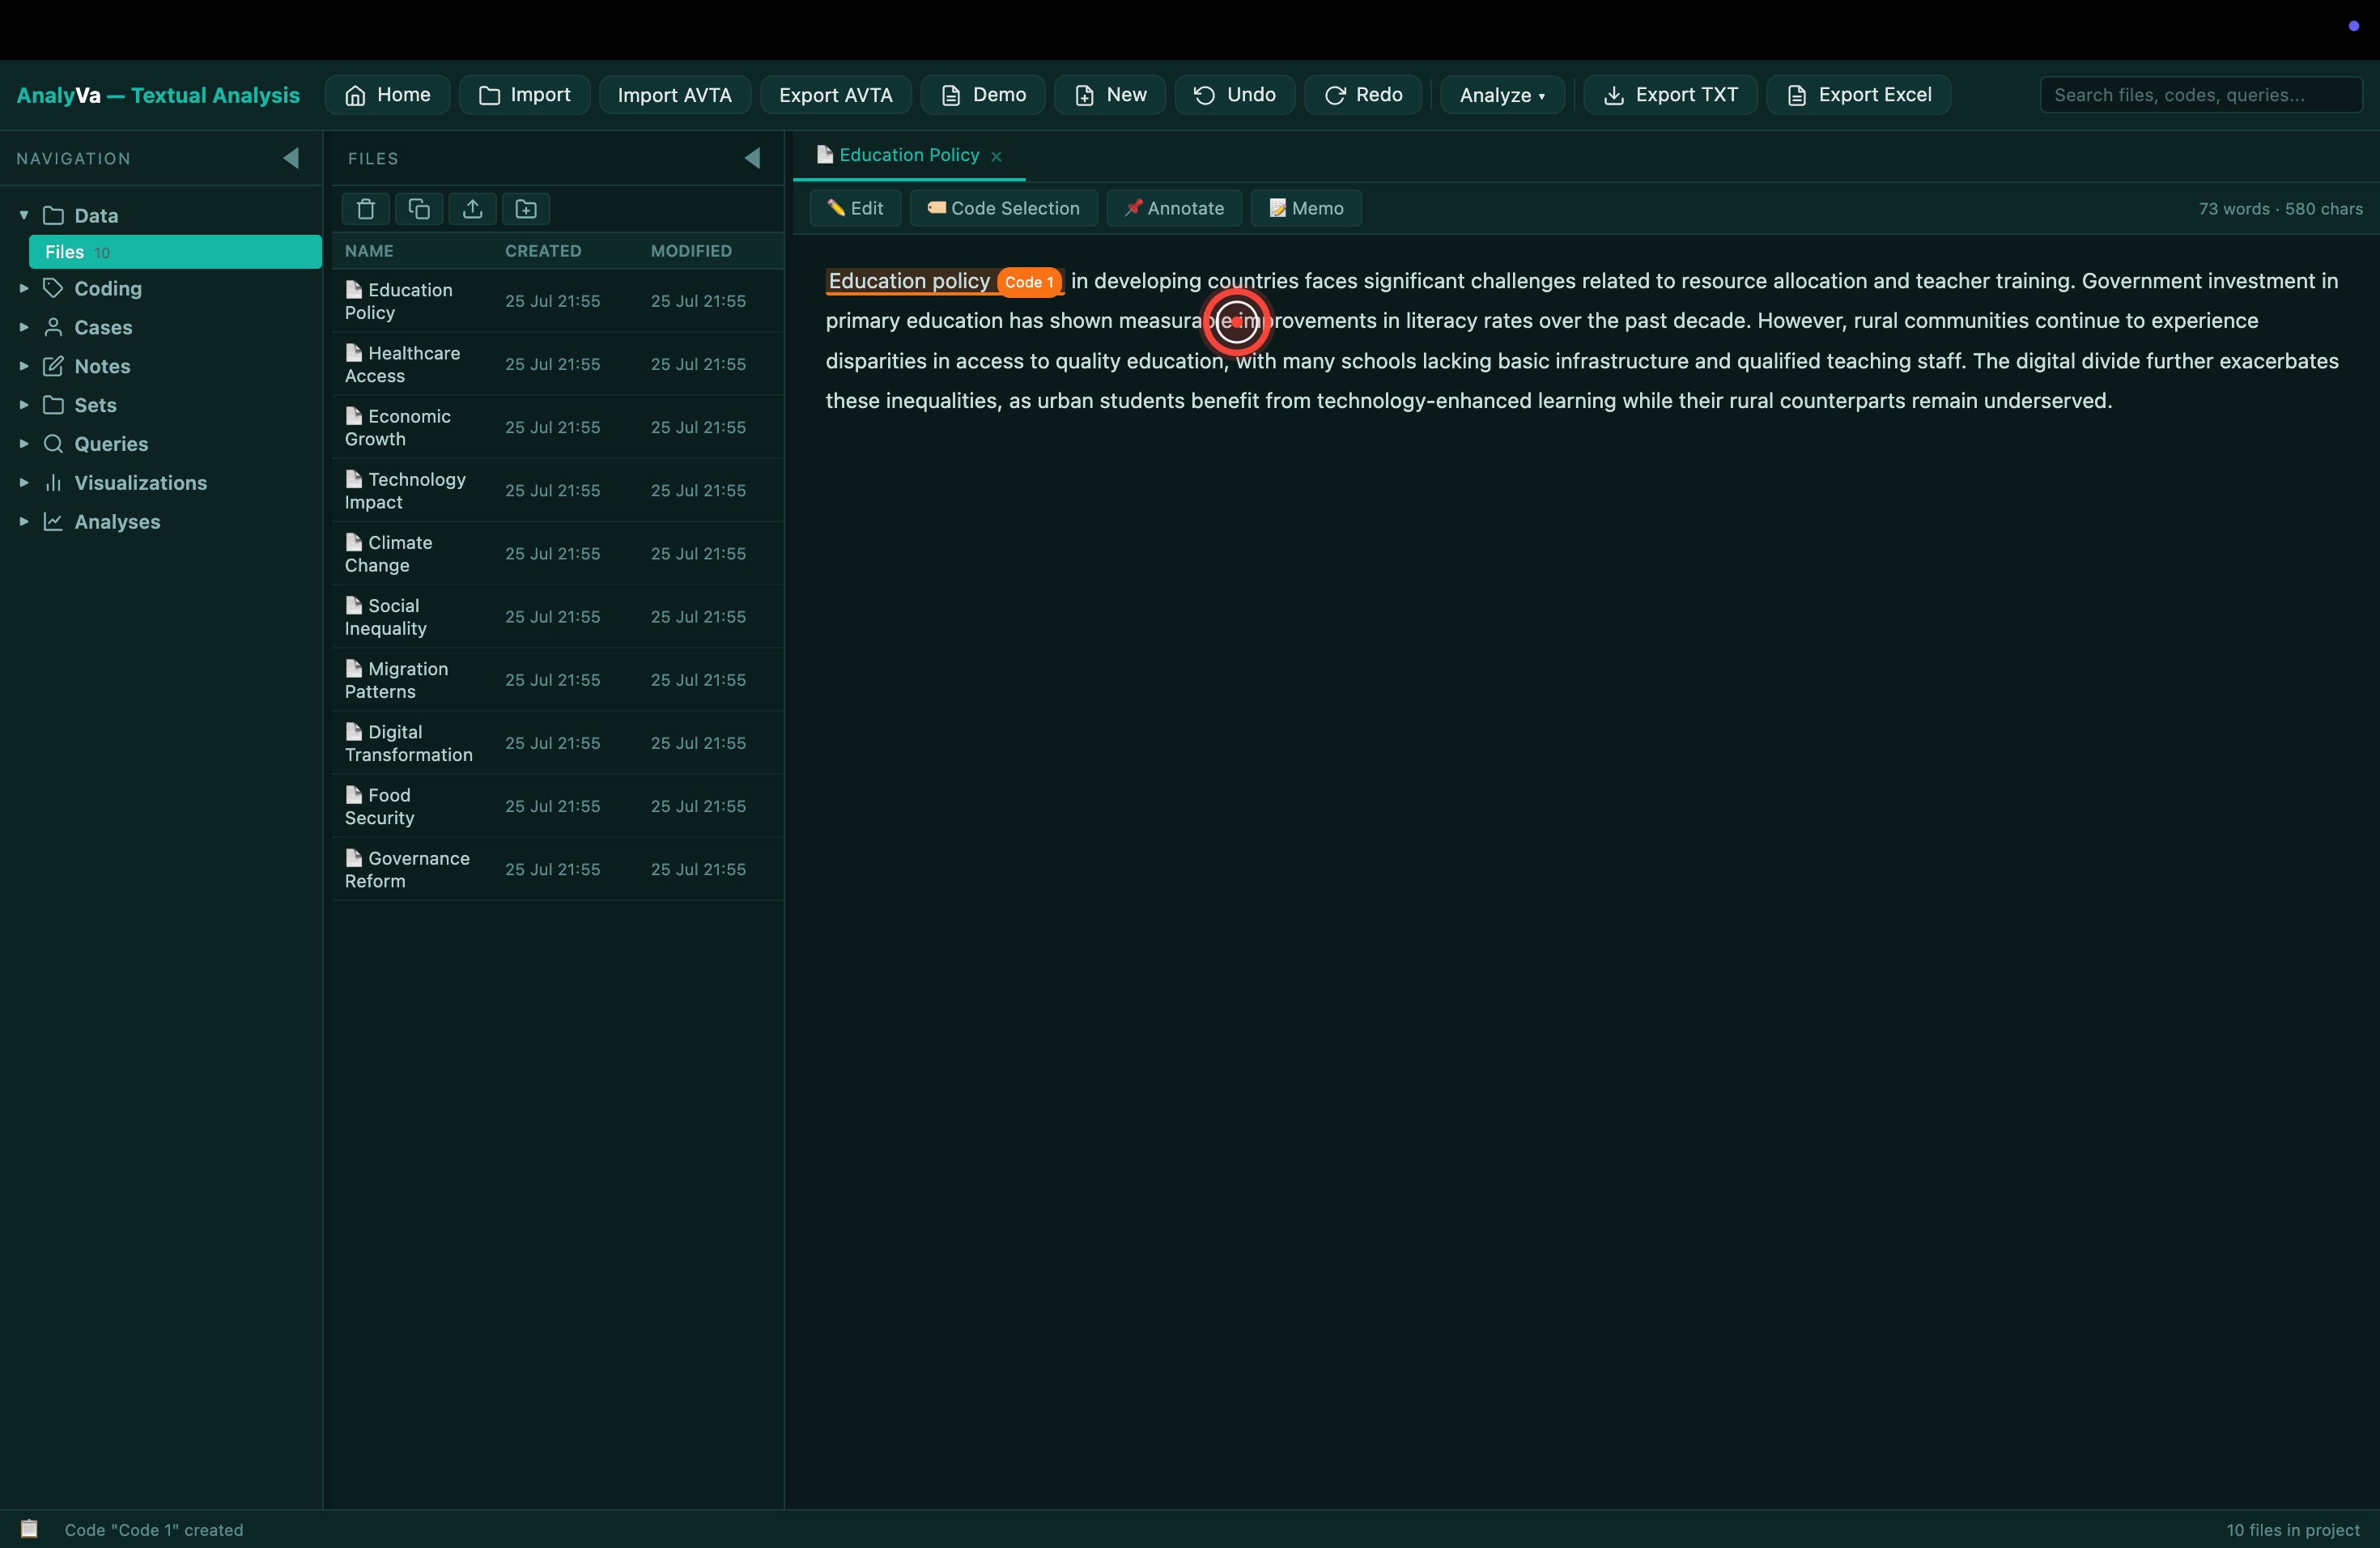The image size is (2380, 1548).
Task: Load the Demo project
Action: point(983,95)
